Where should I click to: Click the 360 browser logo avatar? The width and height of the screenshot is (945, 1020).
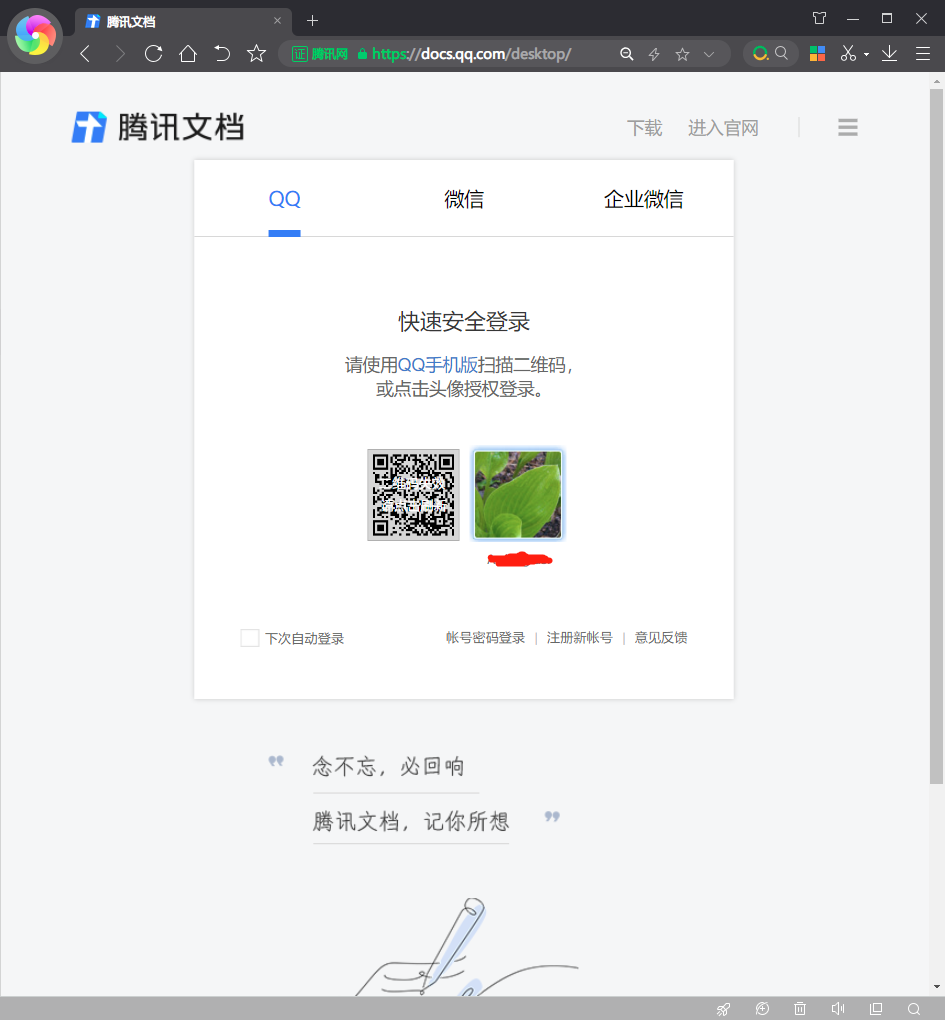(x=35, y=36)
